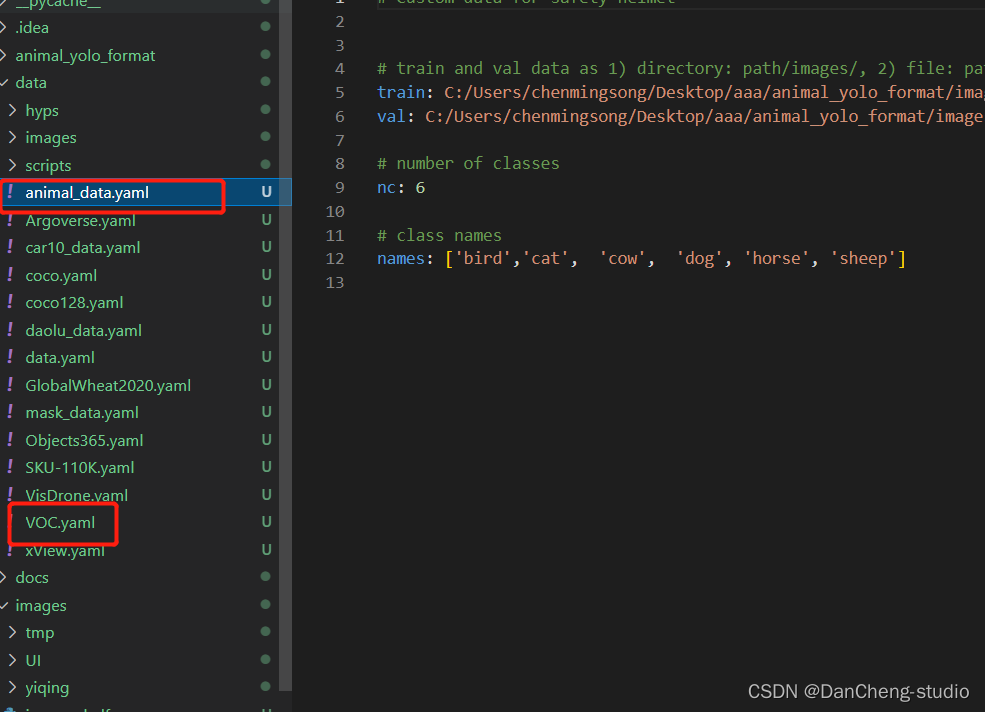Expand the hyps folder
The image size is (985, 712).
[x=12, y=110]
